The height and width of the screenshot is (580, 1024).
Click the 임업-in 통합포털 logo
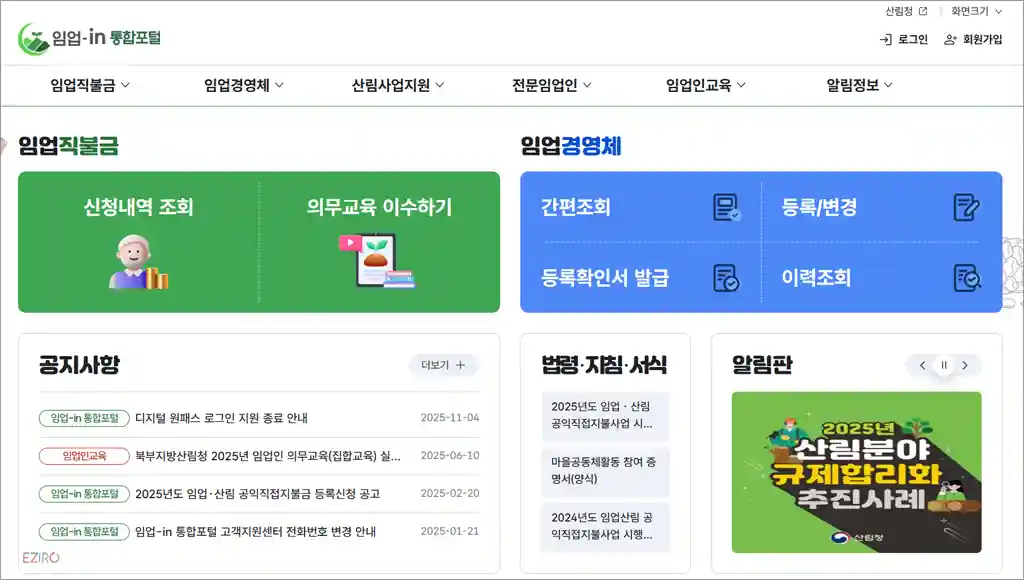90,36
